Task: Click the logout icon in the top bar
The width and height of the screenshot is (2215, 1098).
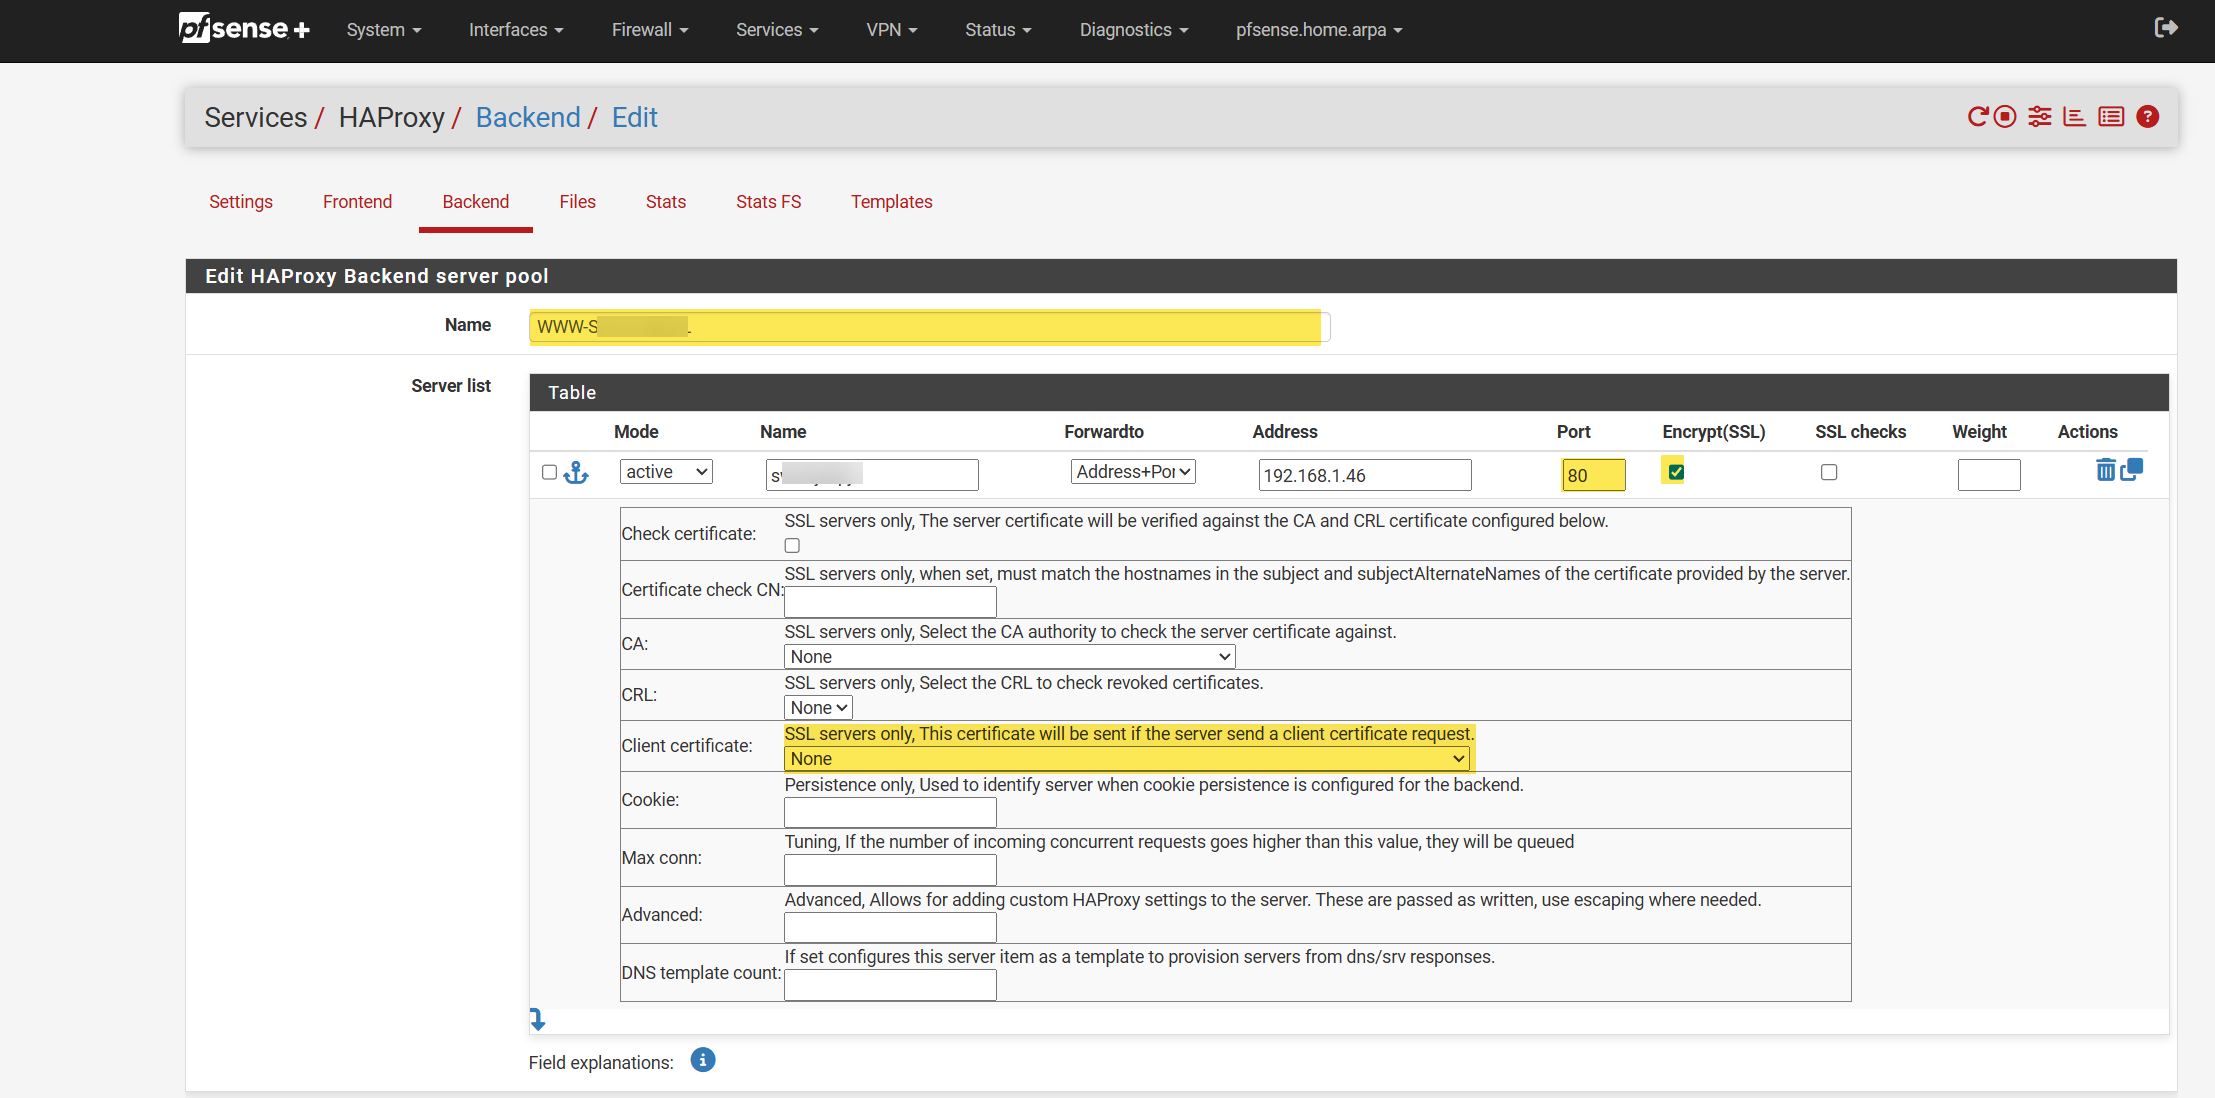Action: pos(2165,28)
